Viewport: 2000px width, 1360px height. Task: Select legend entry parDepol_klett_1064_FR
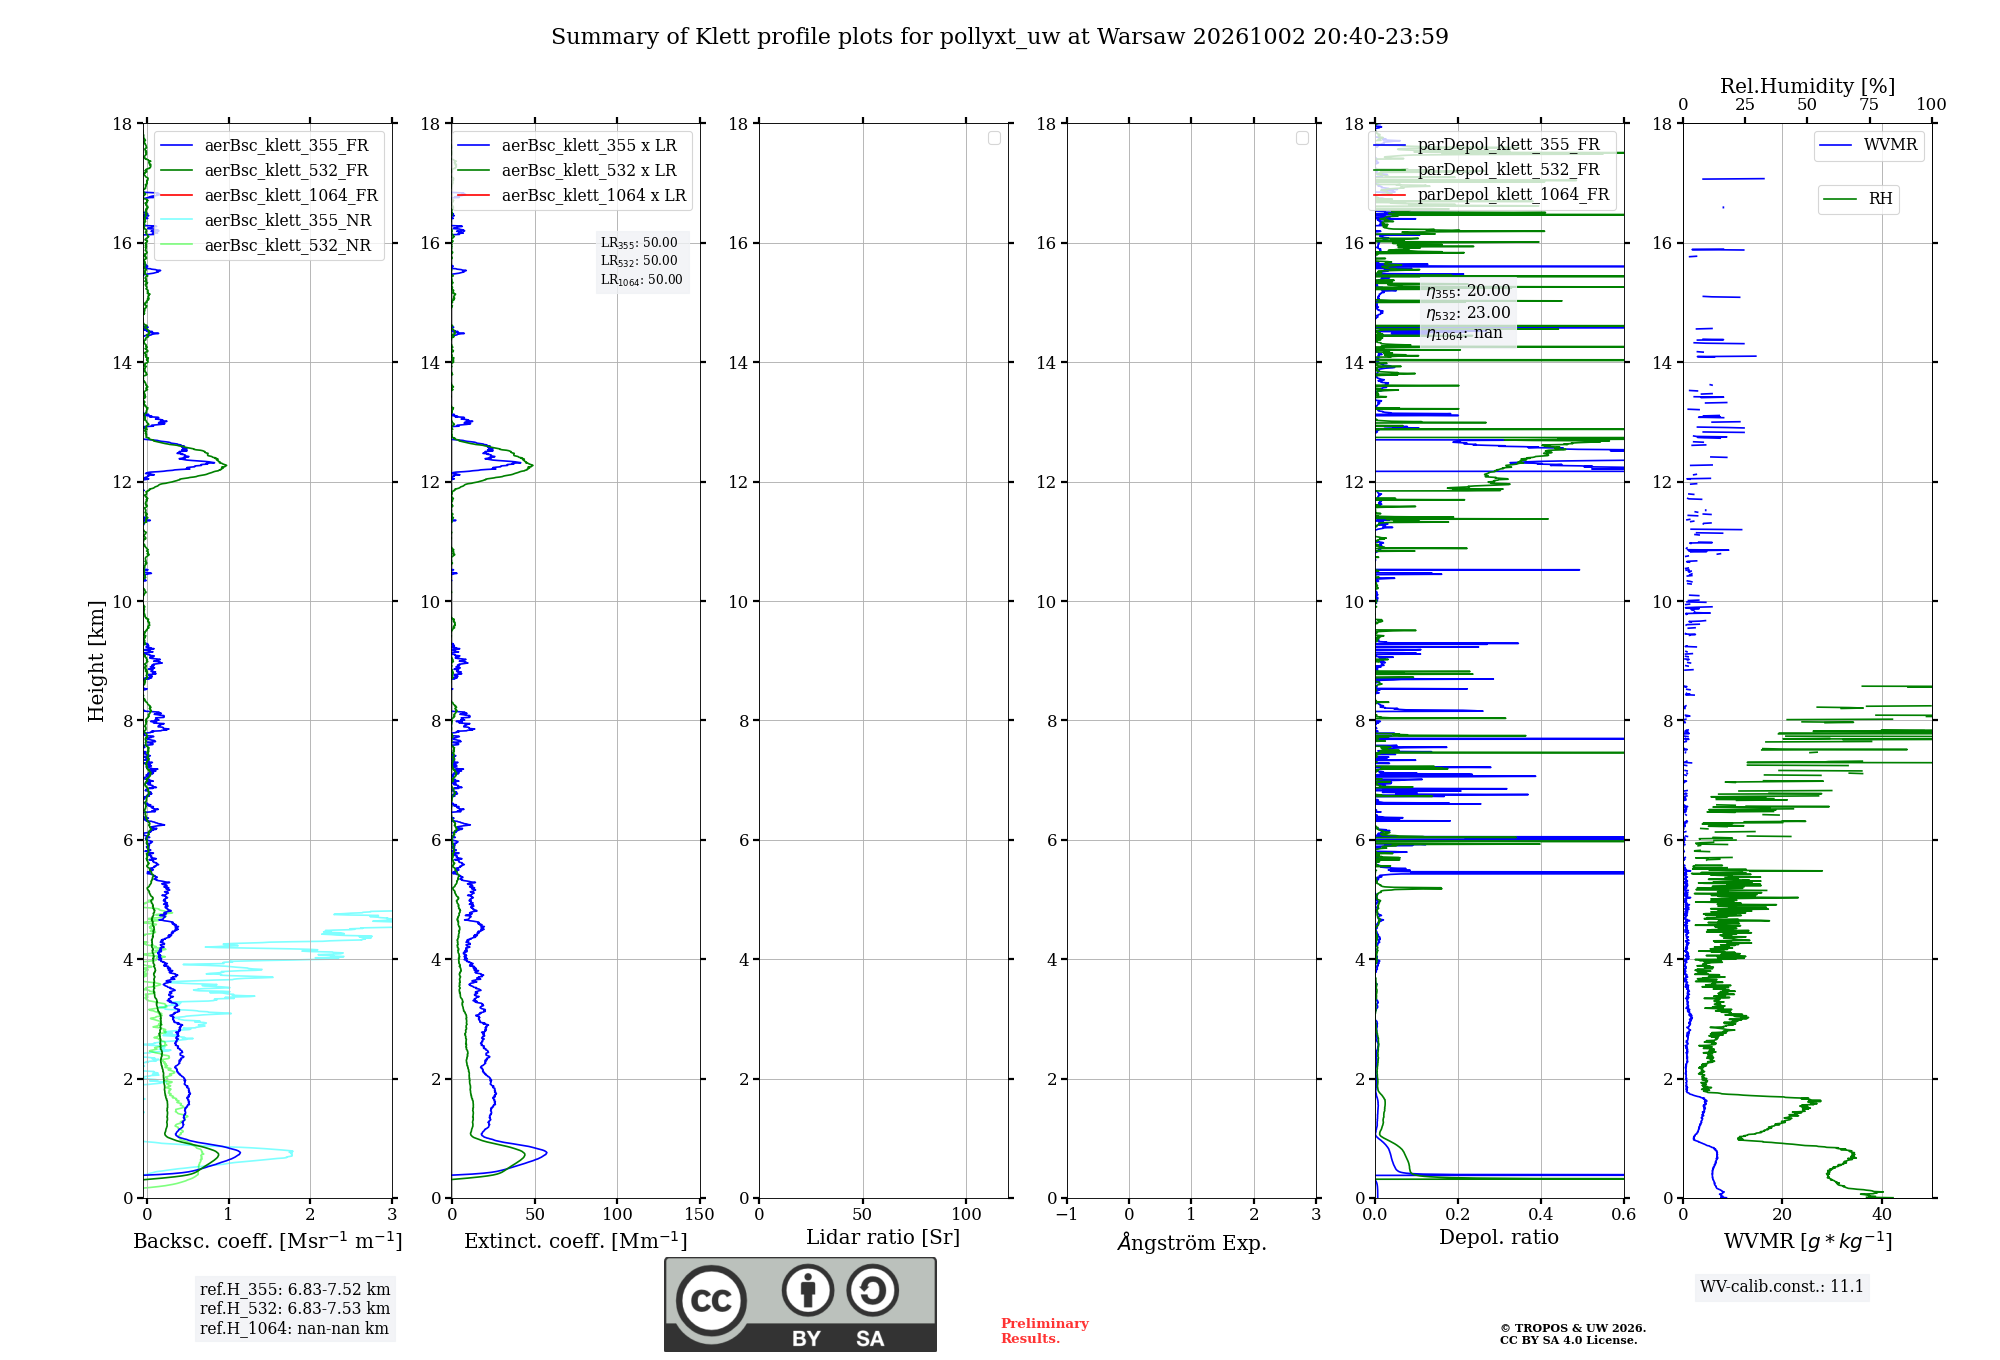pyautogui.click(x=1492, y=195)
